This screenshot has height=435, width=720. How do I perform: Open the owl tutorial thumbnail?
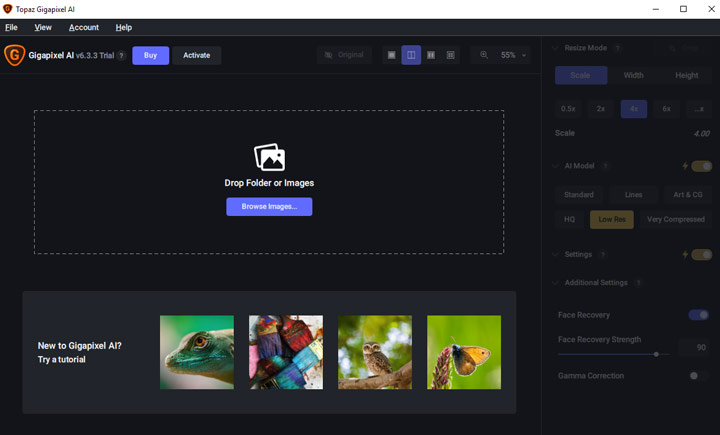375,352
